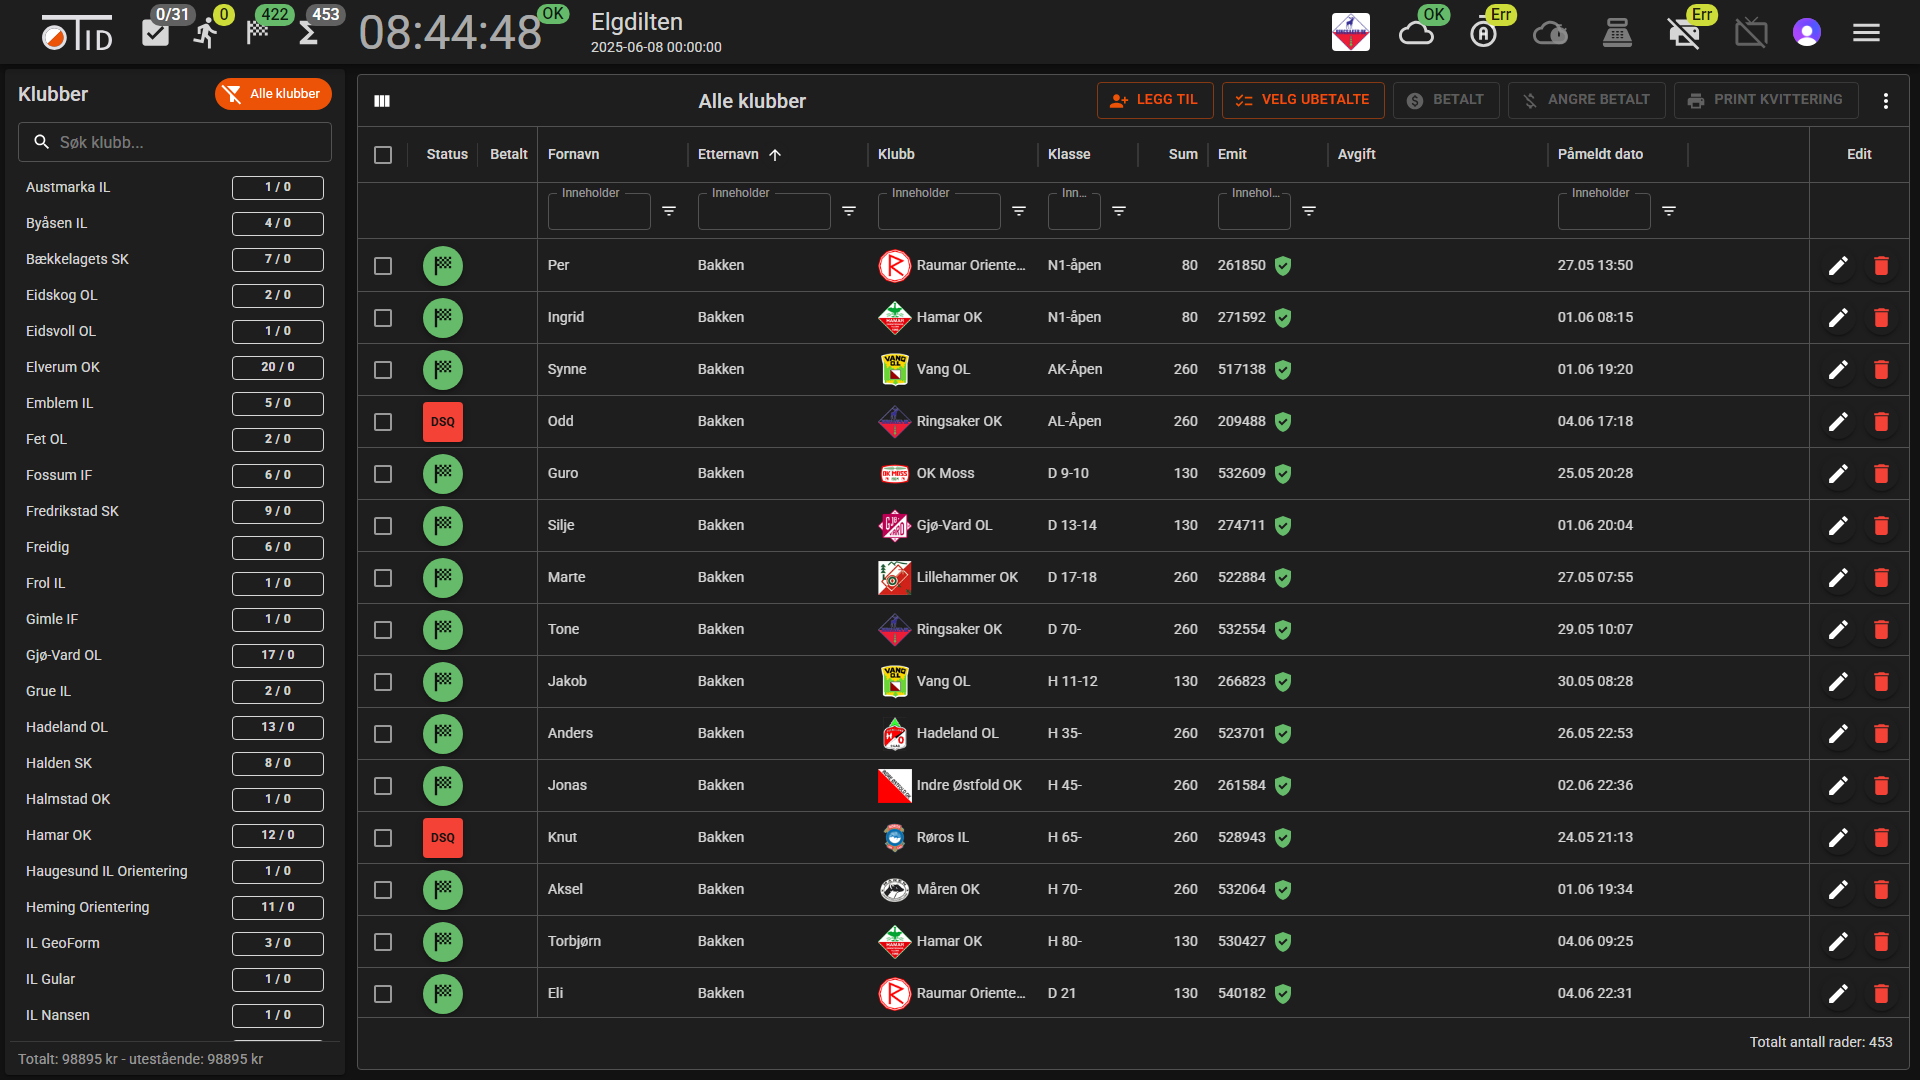Click the finish flag counter icon 422
Screen dimensions: 1920x1080
point(258,32)
